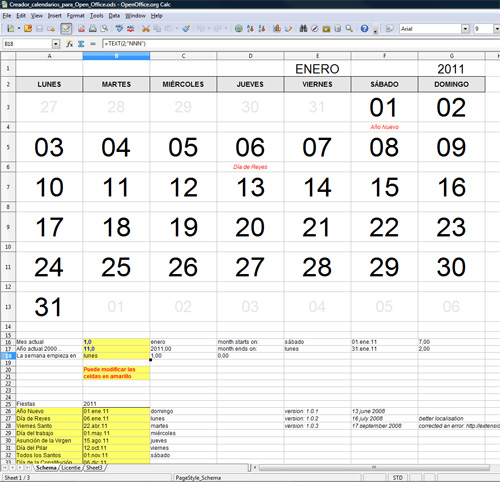Select row 18 header
Screen dimensions: 500x482
tap(8, 356)
